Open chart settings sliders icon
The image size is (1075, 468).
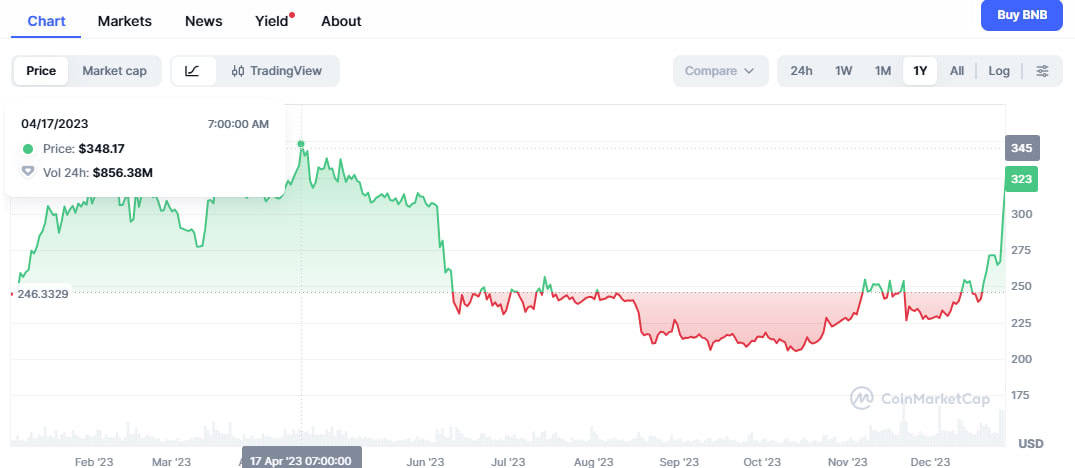pos(1042,71)
